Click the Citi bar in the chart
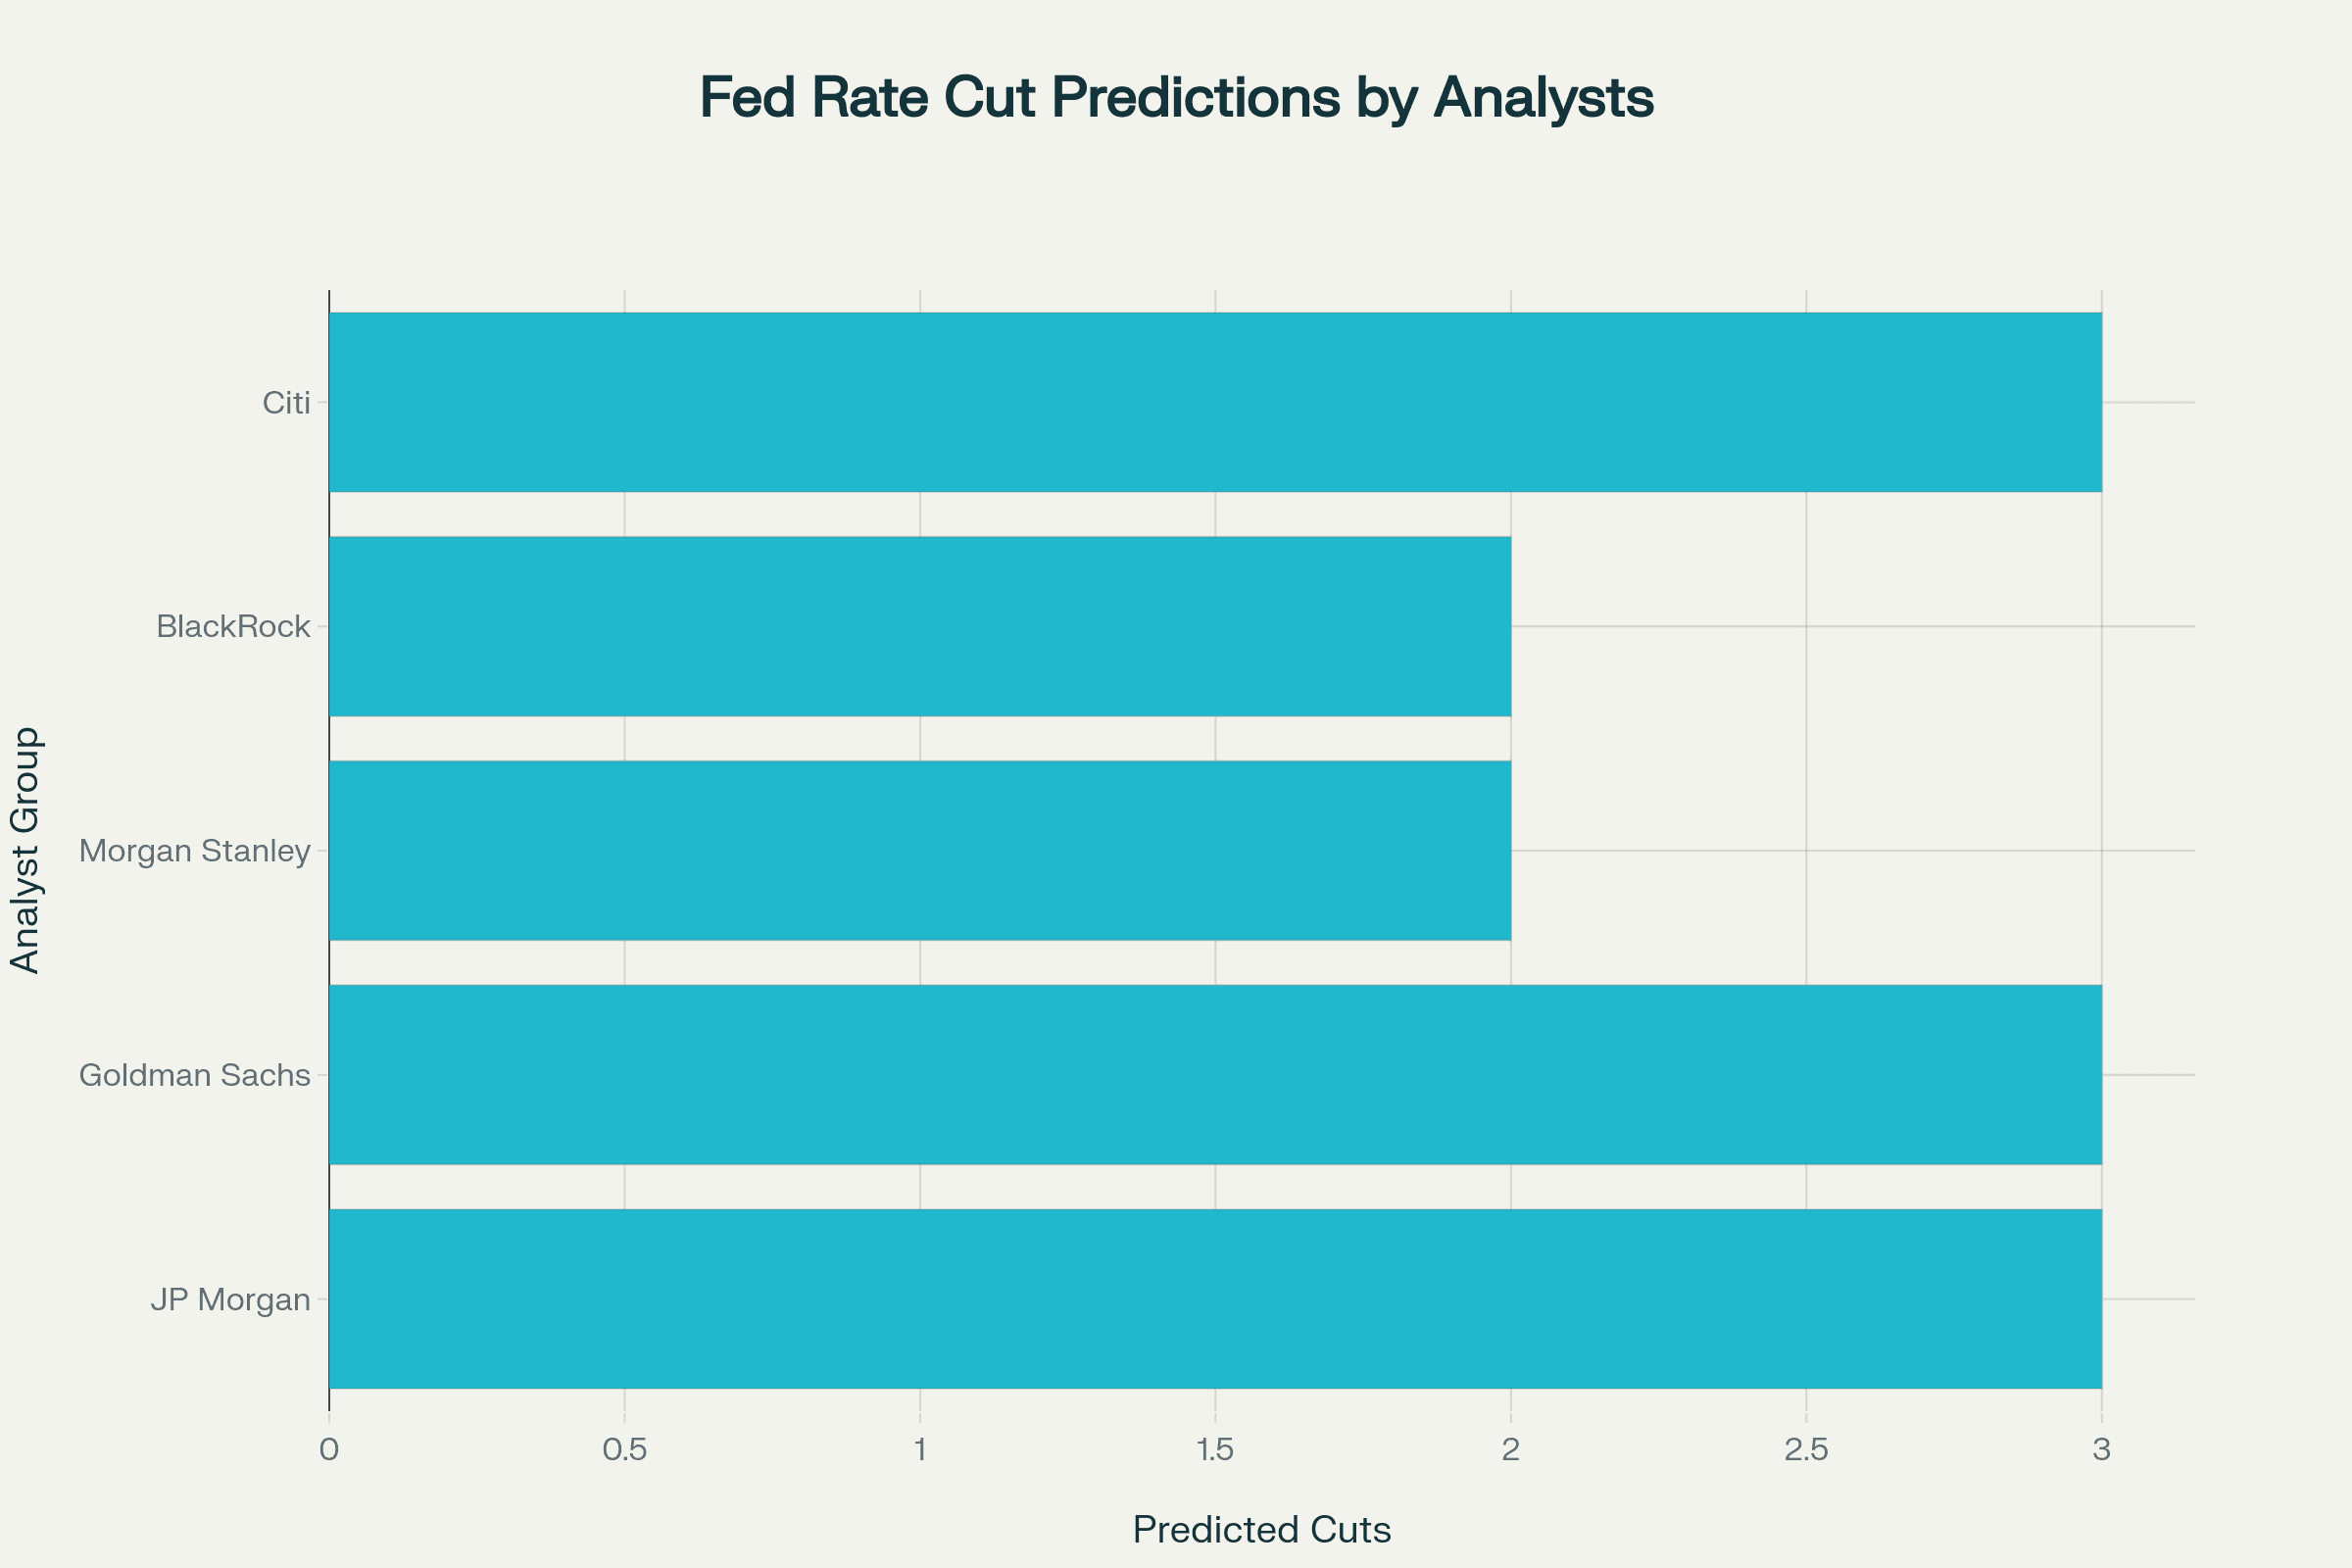 tap(1215, 402)
